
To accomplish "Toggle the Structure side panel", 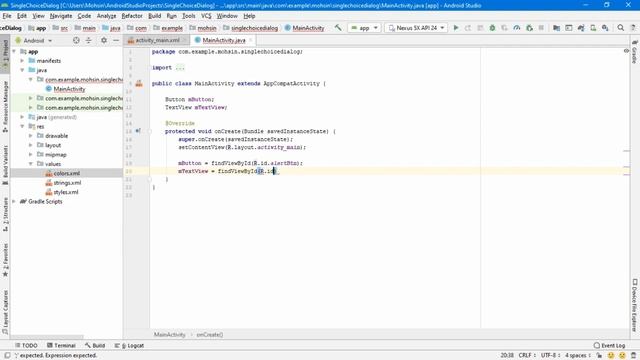I will coord(5,214).
